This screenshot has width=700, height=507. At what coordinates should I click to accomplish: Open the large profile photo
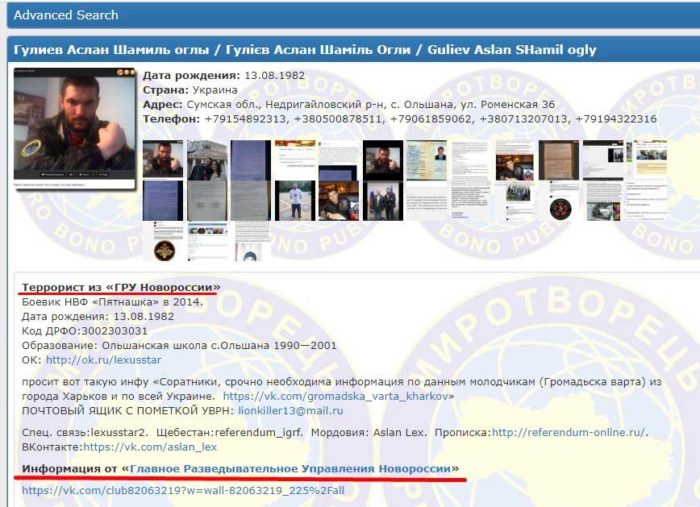pyautogui.click(x=75, y=129)
